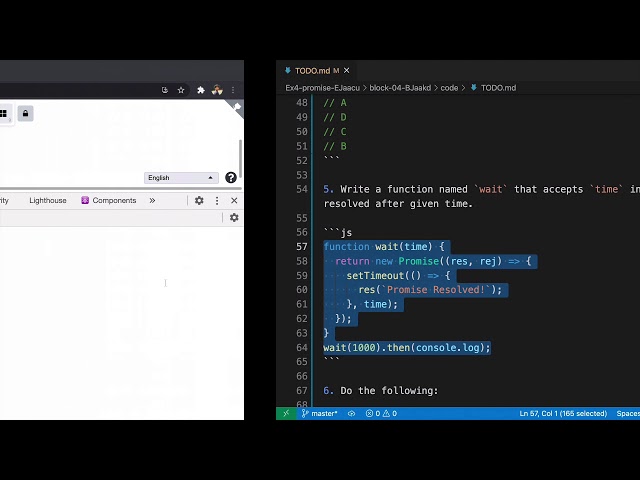Click the lock icon button on the page
The width and height of the screenshot is (640, 480).
click(25, 113)
